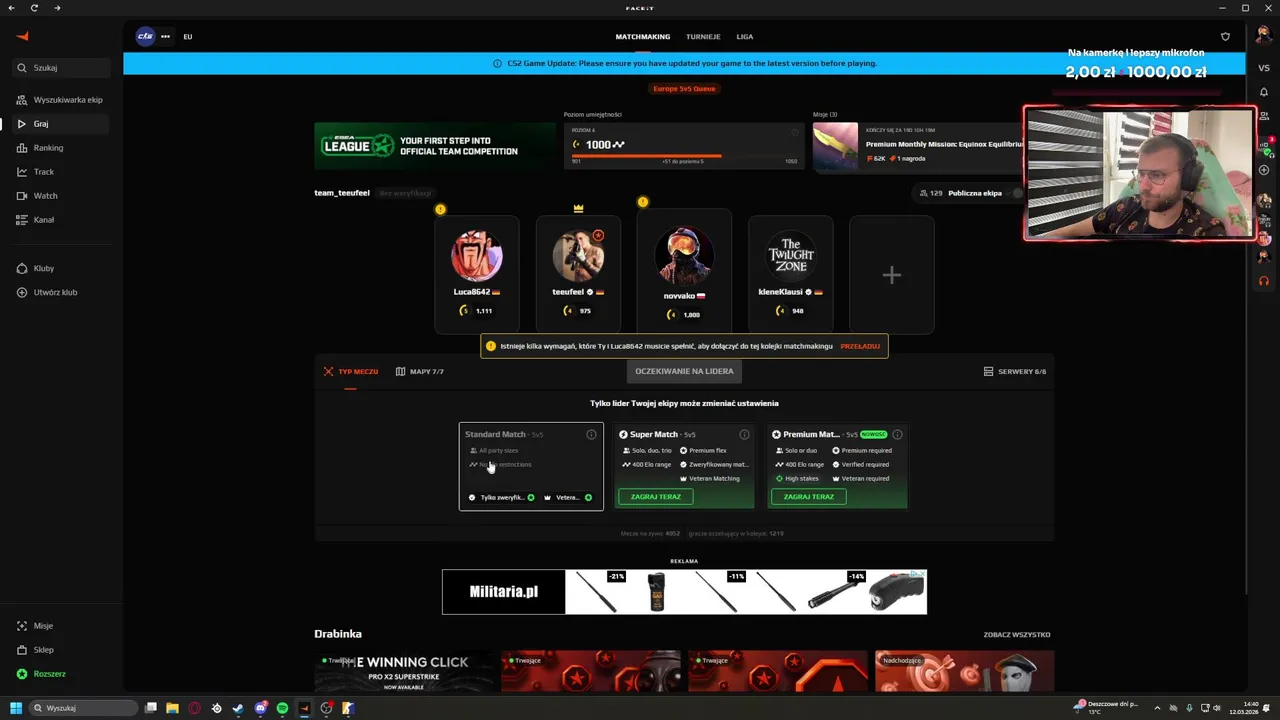
Task: Switch to the MATCHMAKING tab
Action: (x=643, y=37)
